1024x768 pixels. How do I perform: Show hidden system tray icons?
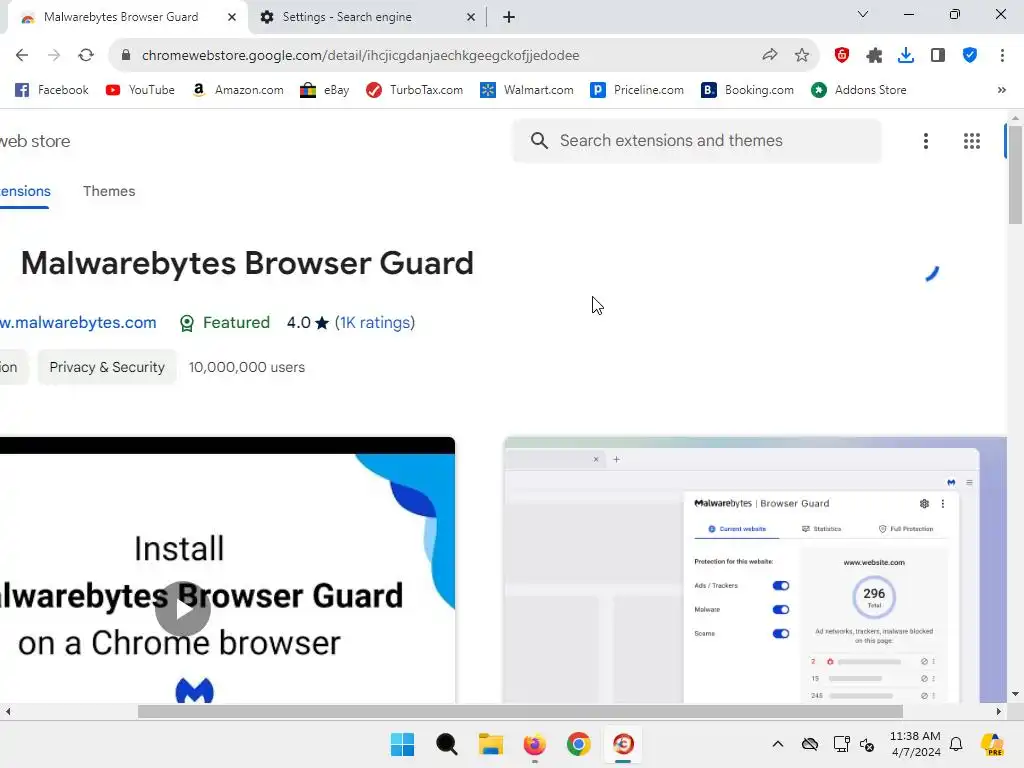[778, 744]
